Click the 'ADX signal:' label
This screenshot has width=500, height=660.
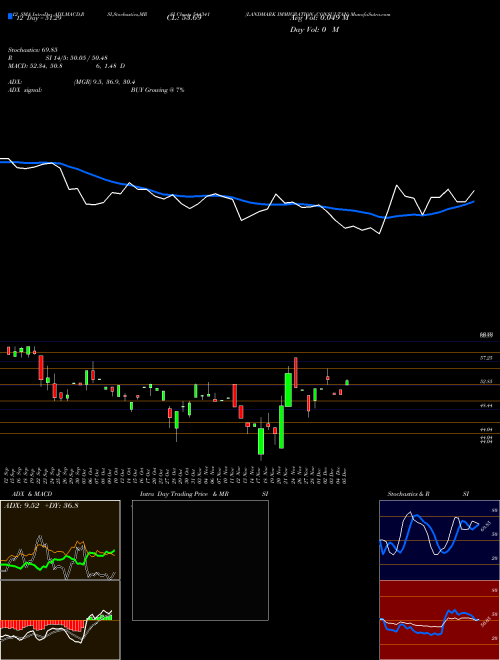coord(25,90)
